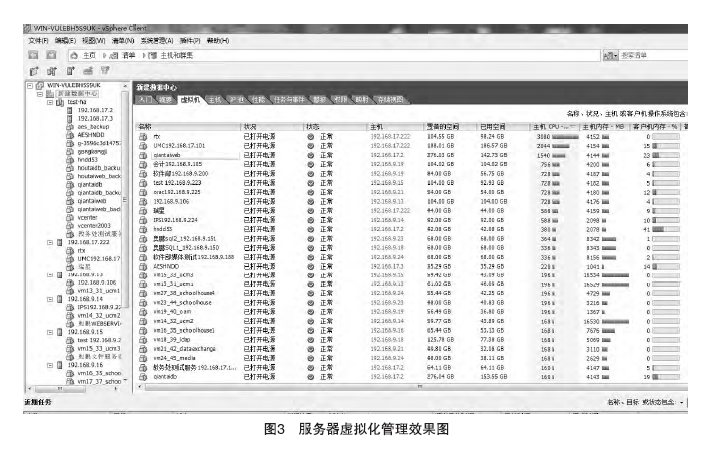Collapse the 新建数据中心 tree node
Viewport: 720px width, 459px height.
[x=42, y=95]
